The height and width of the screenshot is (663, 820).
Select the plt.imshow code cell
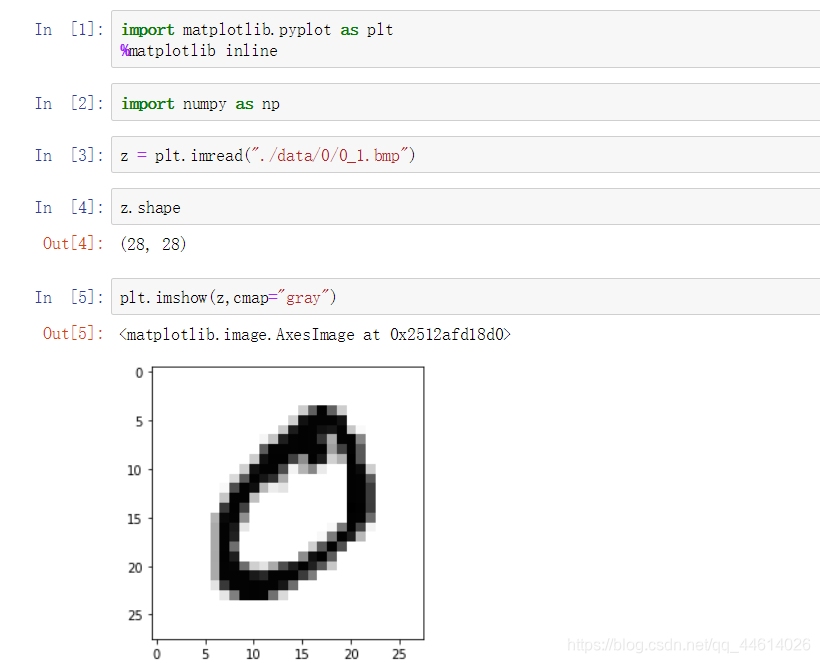[465, 297]
